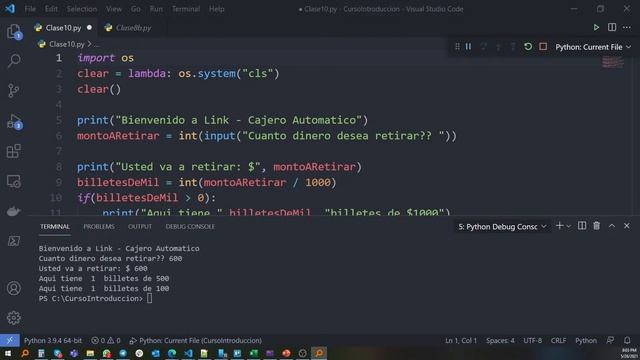640x360 pixels.
Task: Open the Run and Debug view
Action: point(14,121)
